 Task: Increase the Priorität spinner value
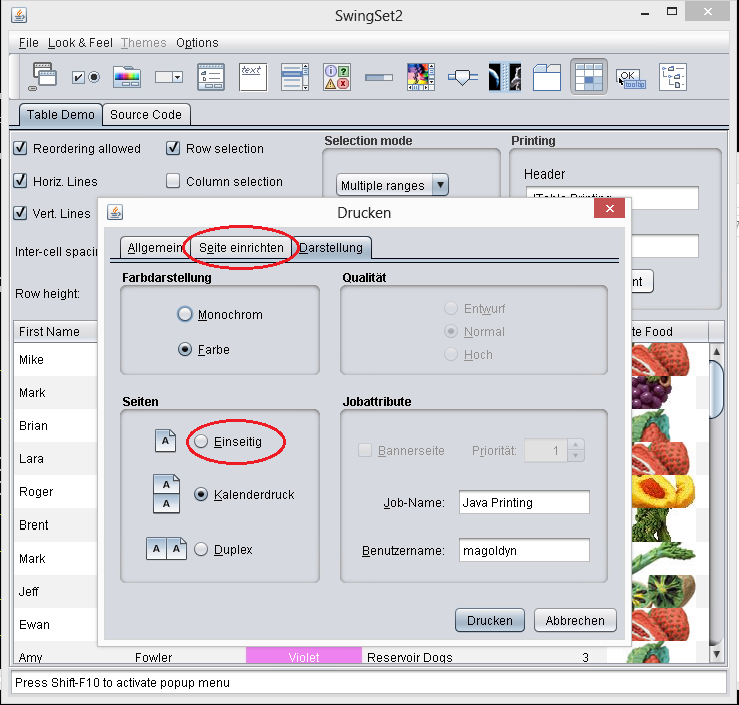coord(575,445)
